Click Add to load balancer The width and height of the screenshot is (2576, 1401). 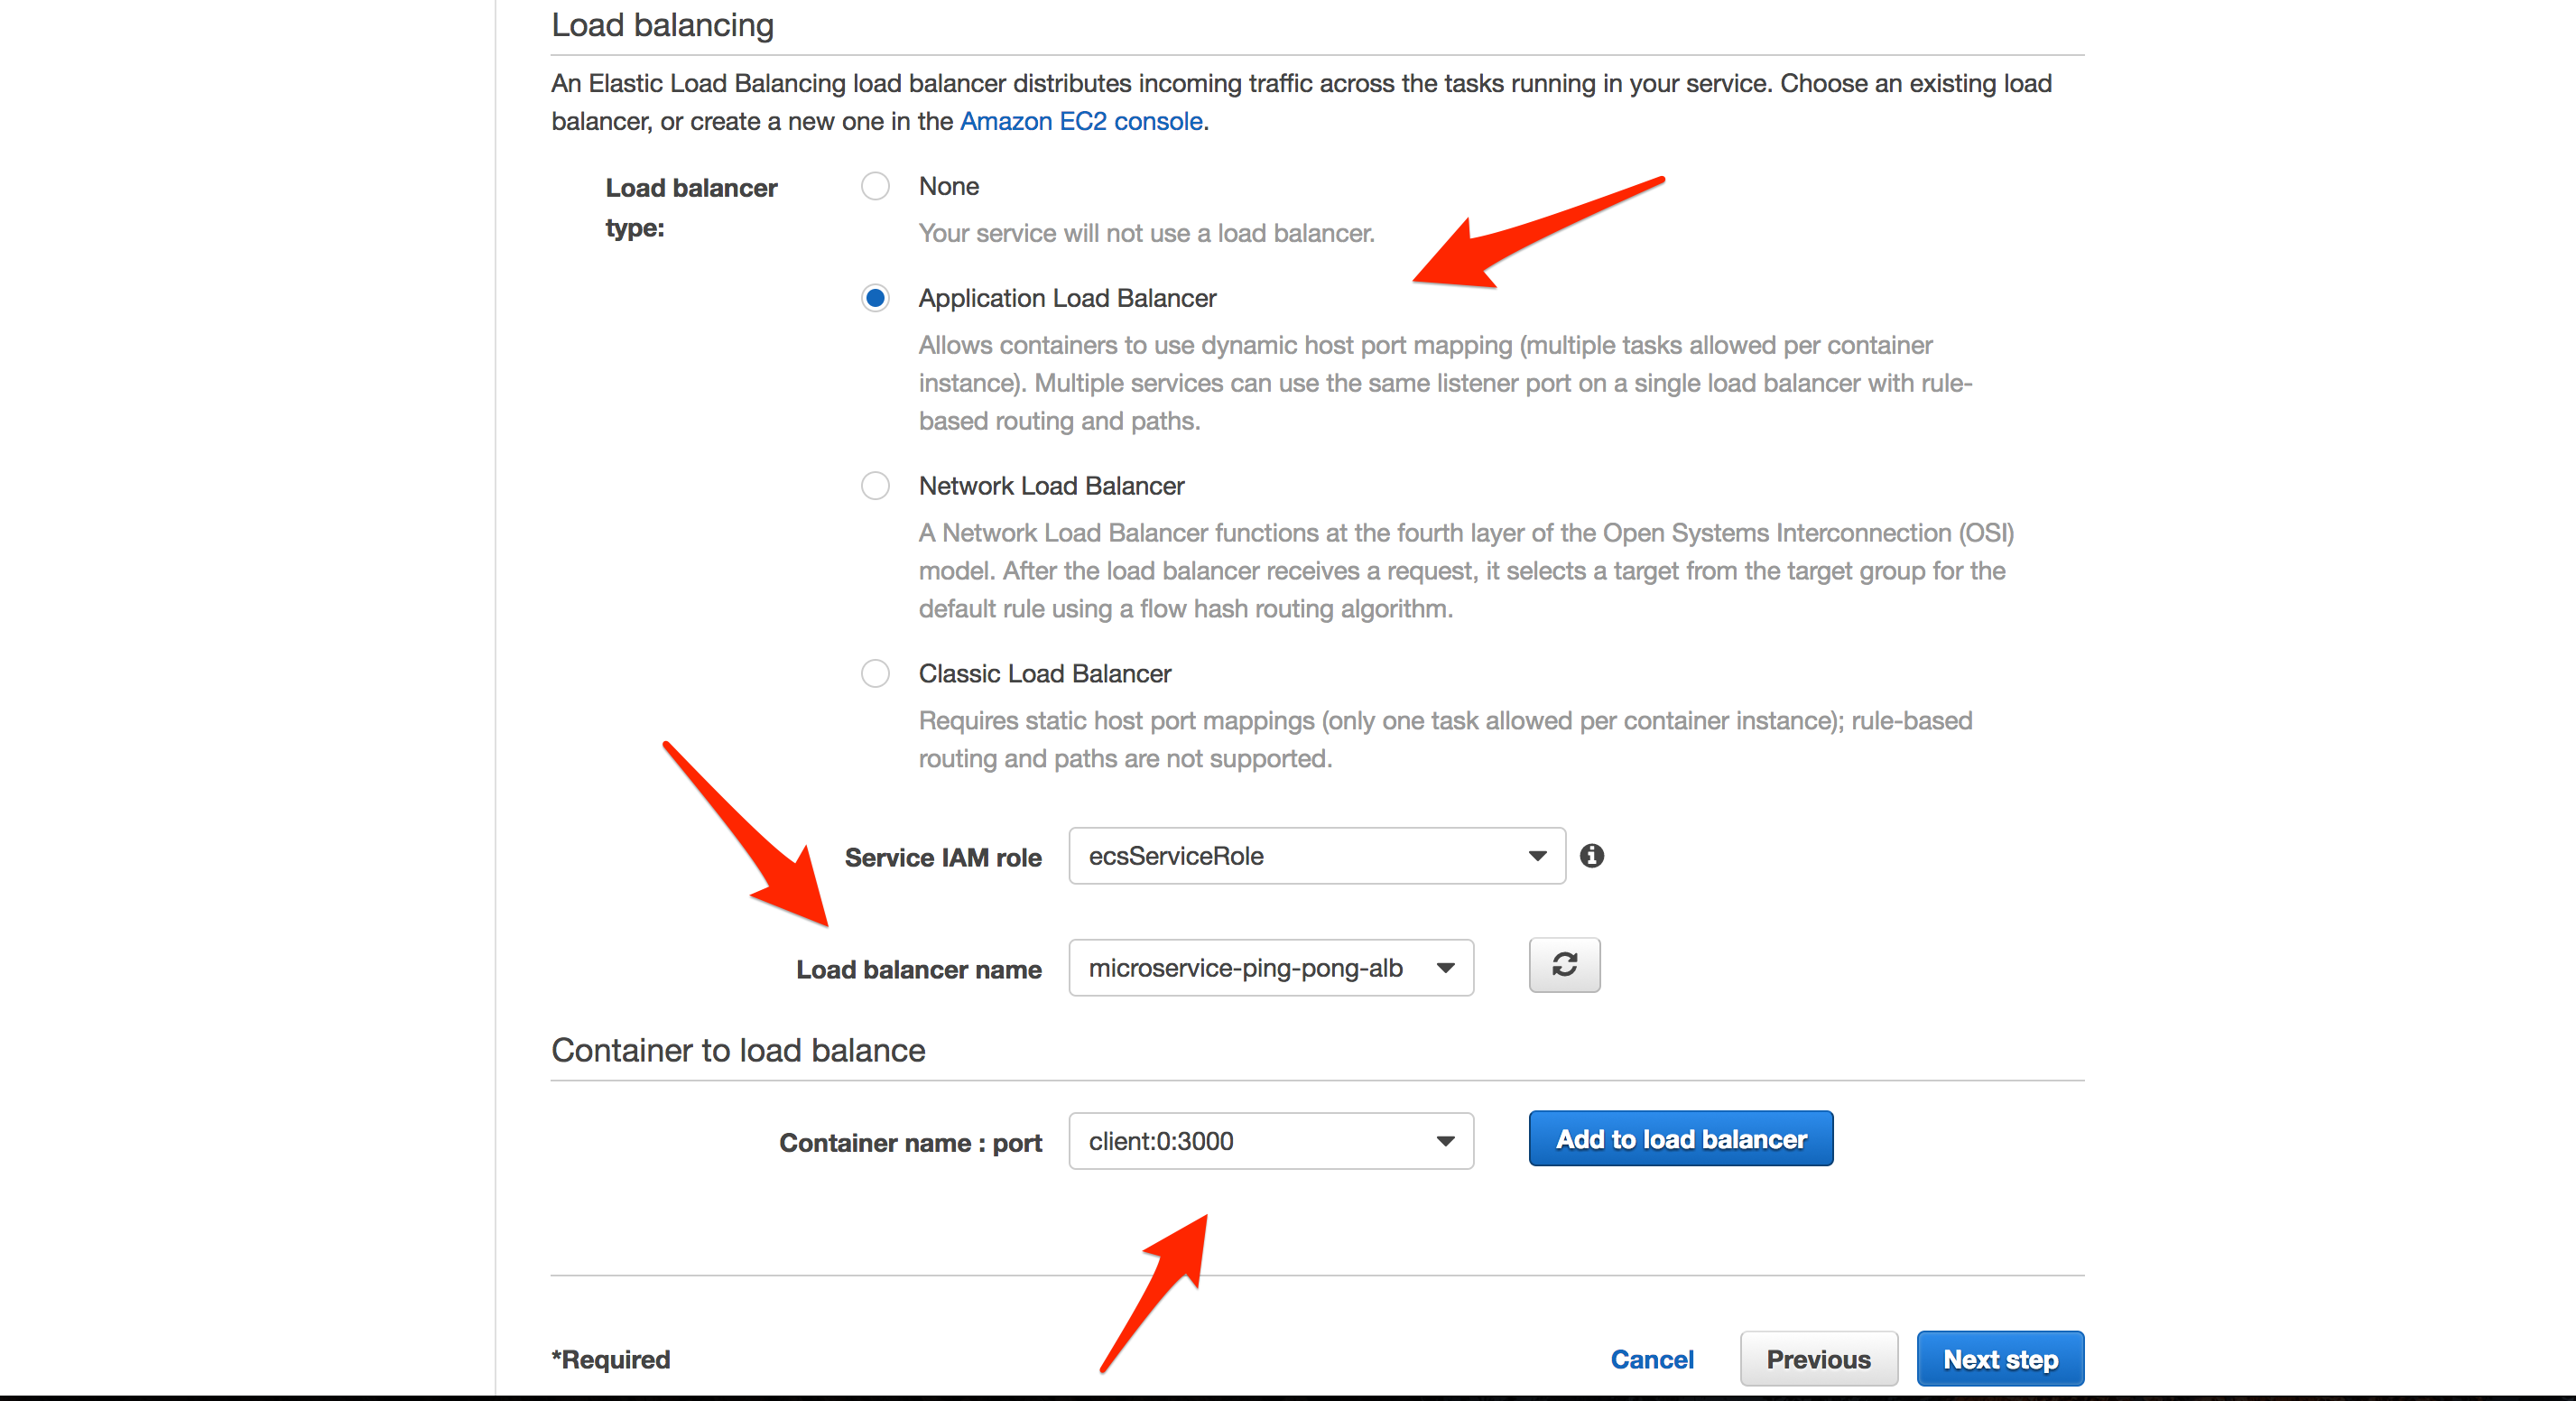1679,1138
